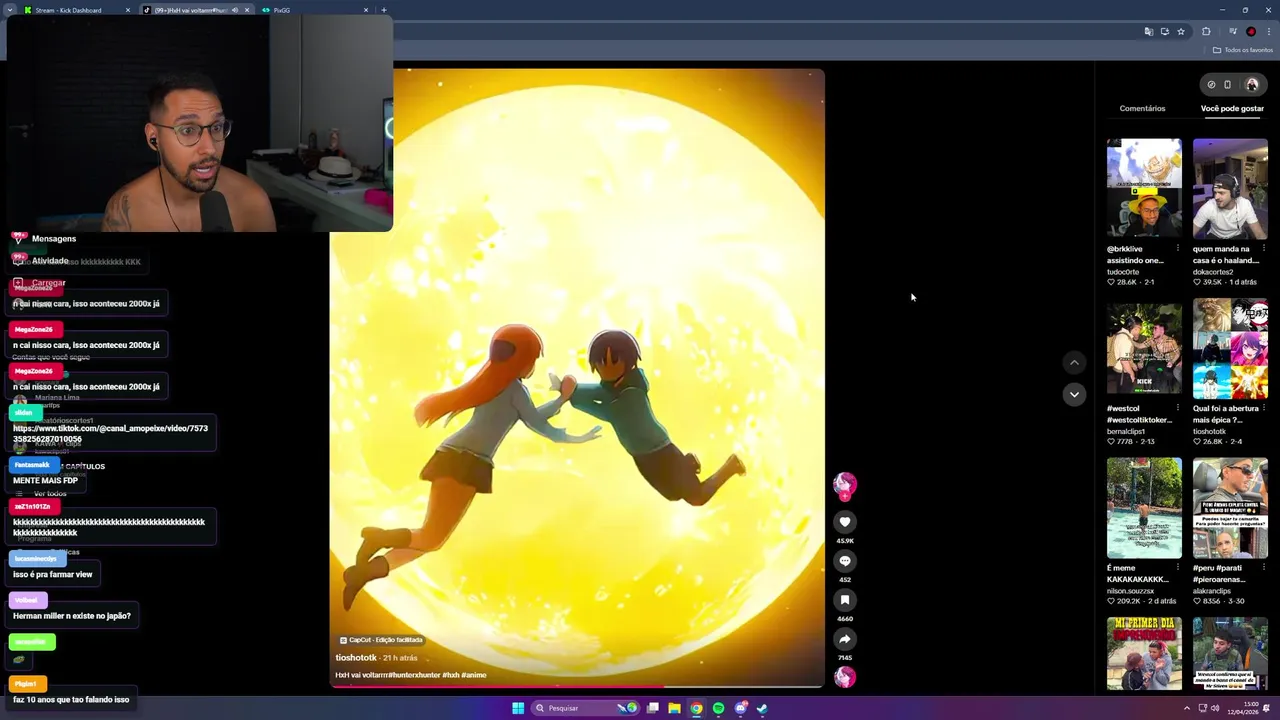Screen dimensions: 1280x720
Task: Open the profile avatar in TikTok header
Action: pos(1252,85)
